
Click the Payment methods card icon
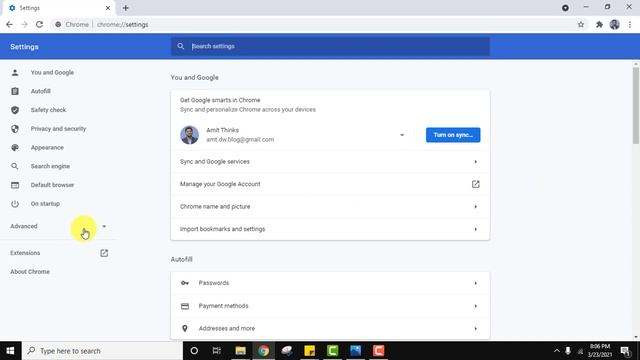tap(185, 306)
